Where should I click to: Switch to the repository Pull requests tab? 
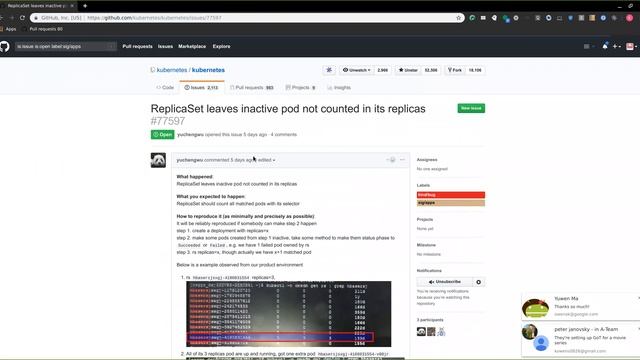pos(252,88)
